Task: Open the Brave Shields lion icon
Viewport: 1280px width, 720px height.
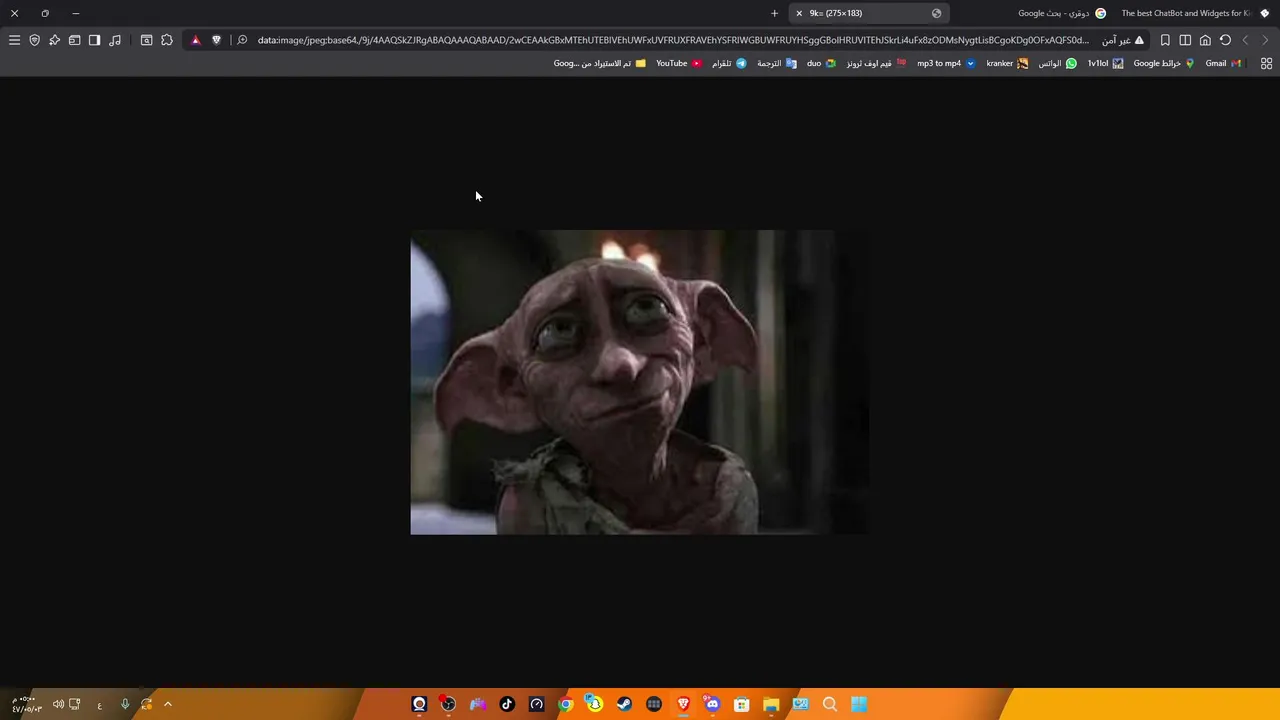Action: (216, 40)
